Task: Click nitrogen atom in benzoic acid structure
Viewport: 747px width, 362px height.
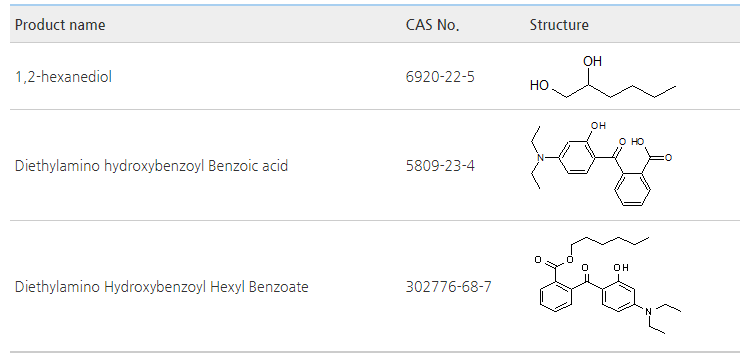Action: point(539,158)
